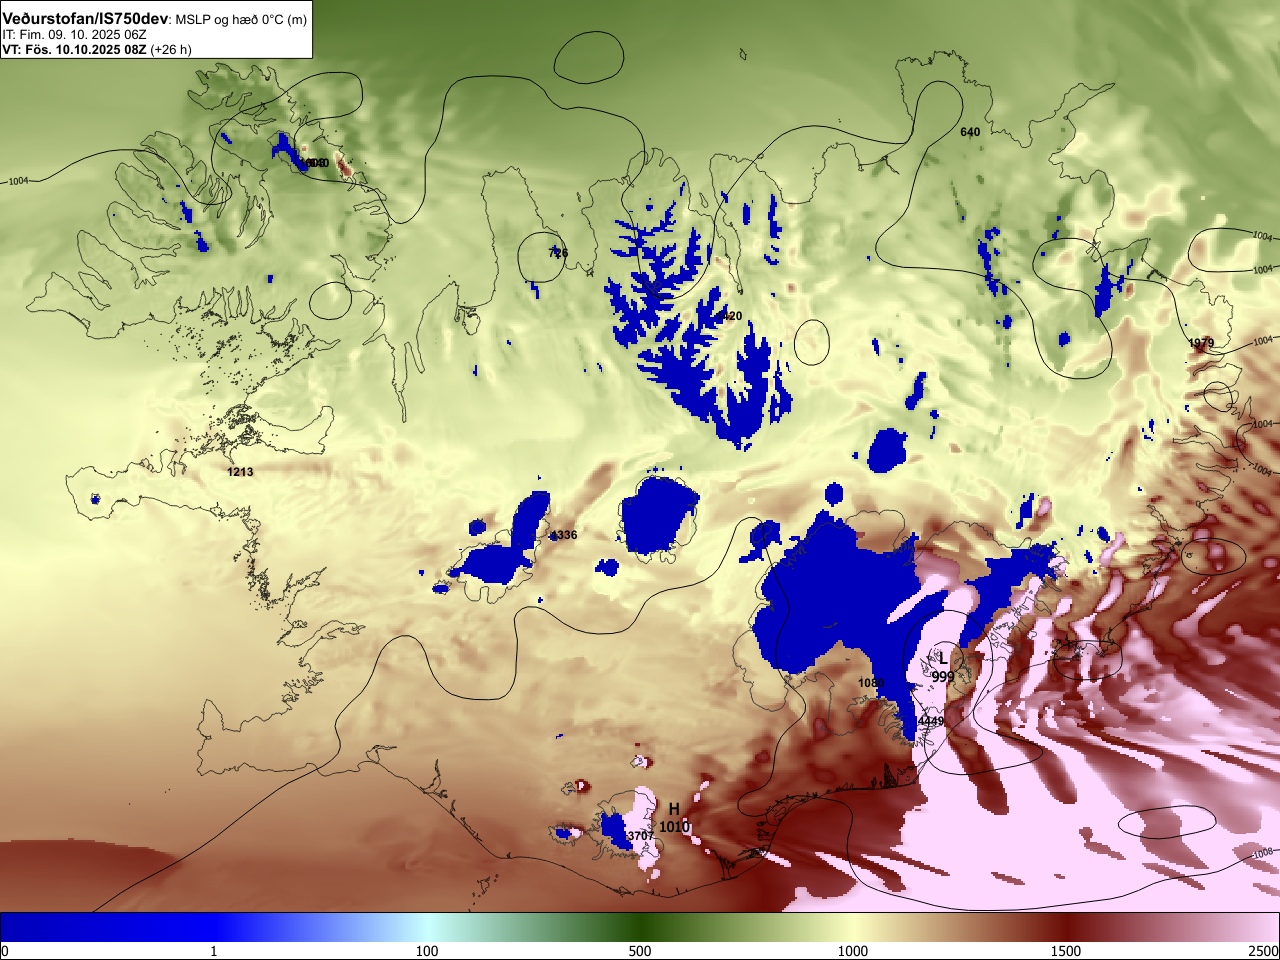Click the "L" low pressure marker
Viewport: 1280px width, 960px height.
pos(942,658)
